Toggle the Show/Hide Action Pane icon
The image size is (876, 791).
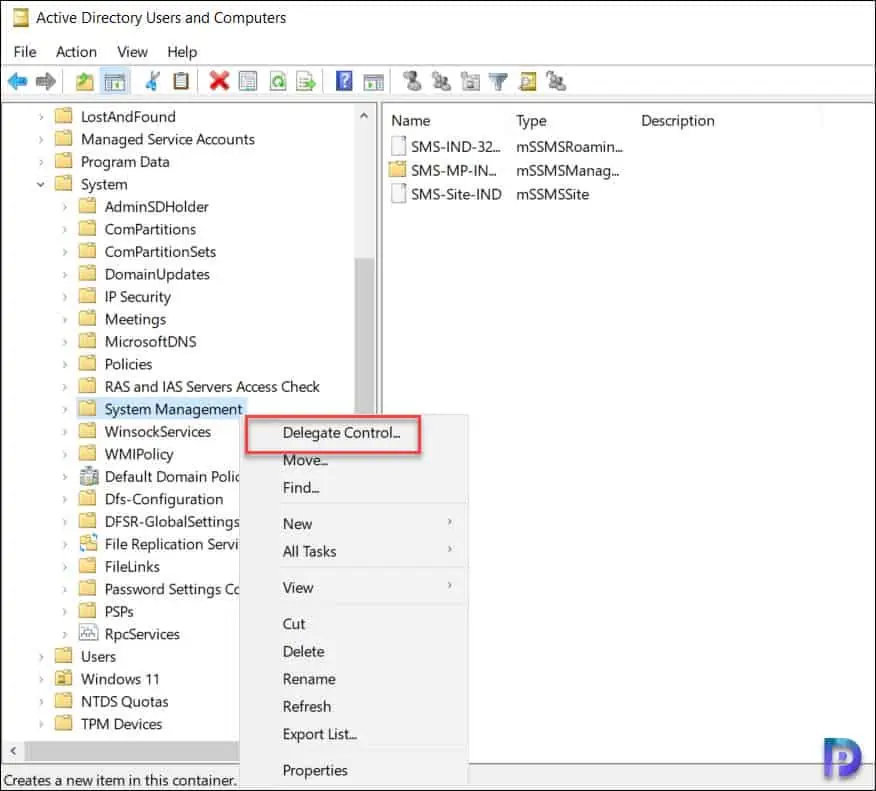click(x=373, y=82)
